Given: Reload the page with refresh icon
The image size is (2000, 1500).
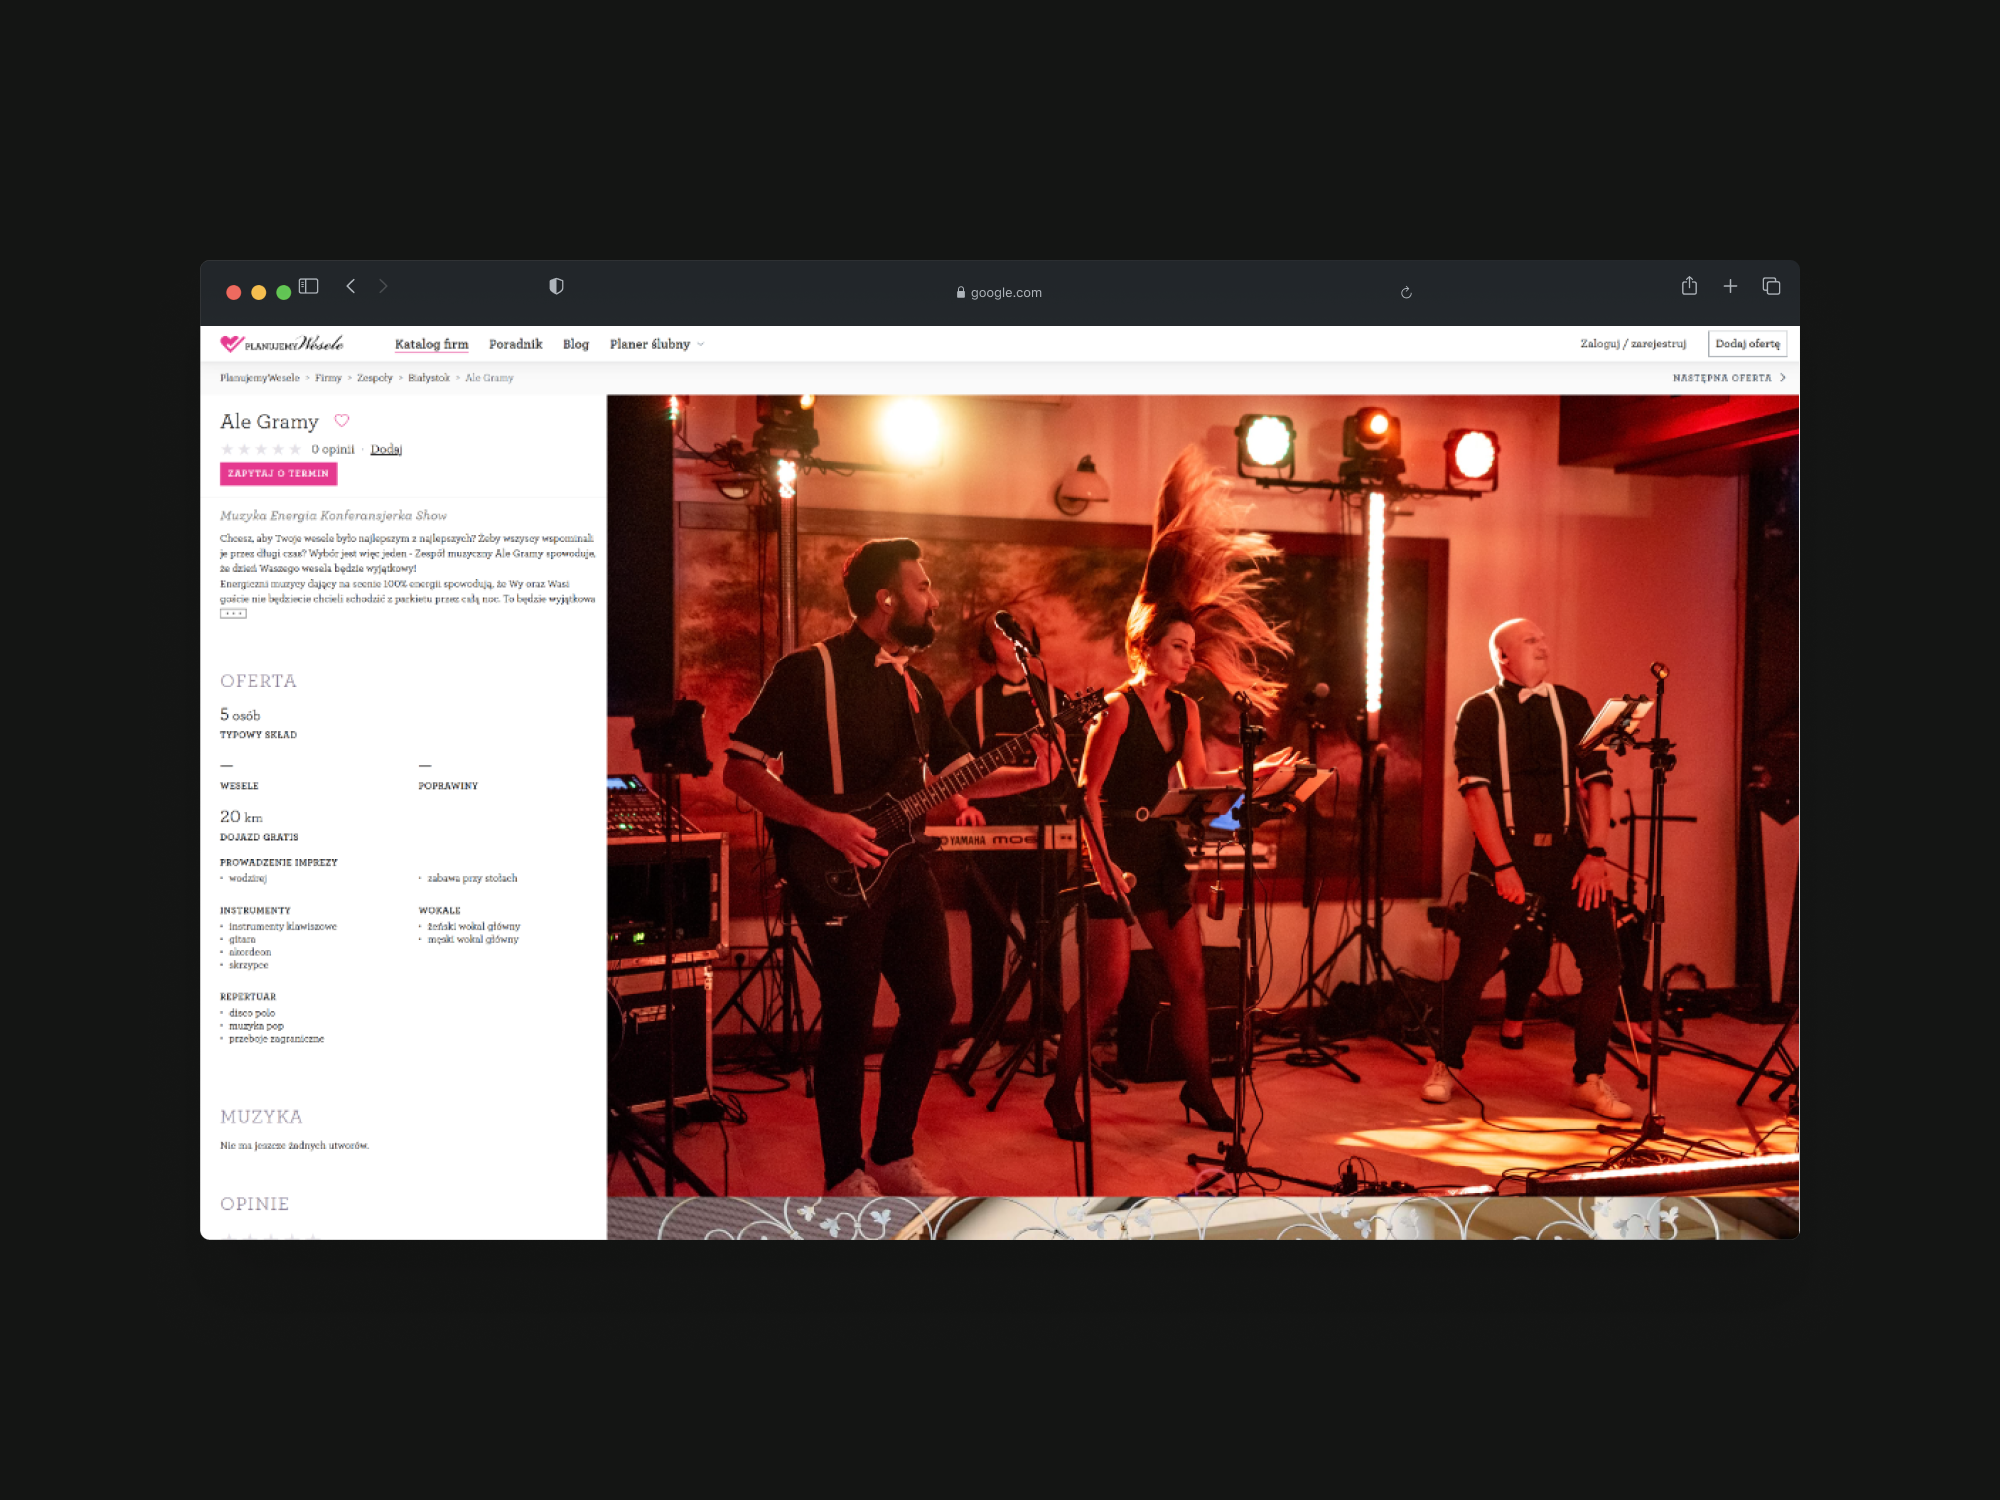Looking at the screenshot, I should click(x=1406, y=293).
